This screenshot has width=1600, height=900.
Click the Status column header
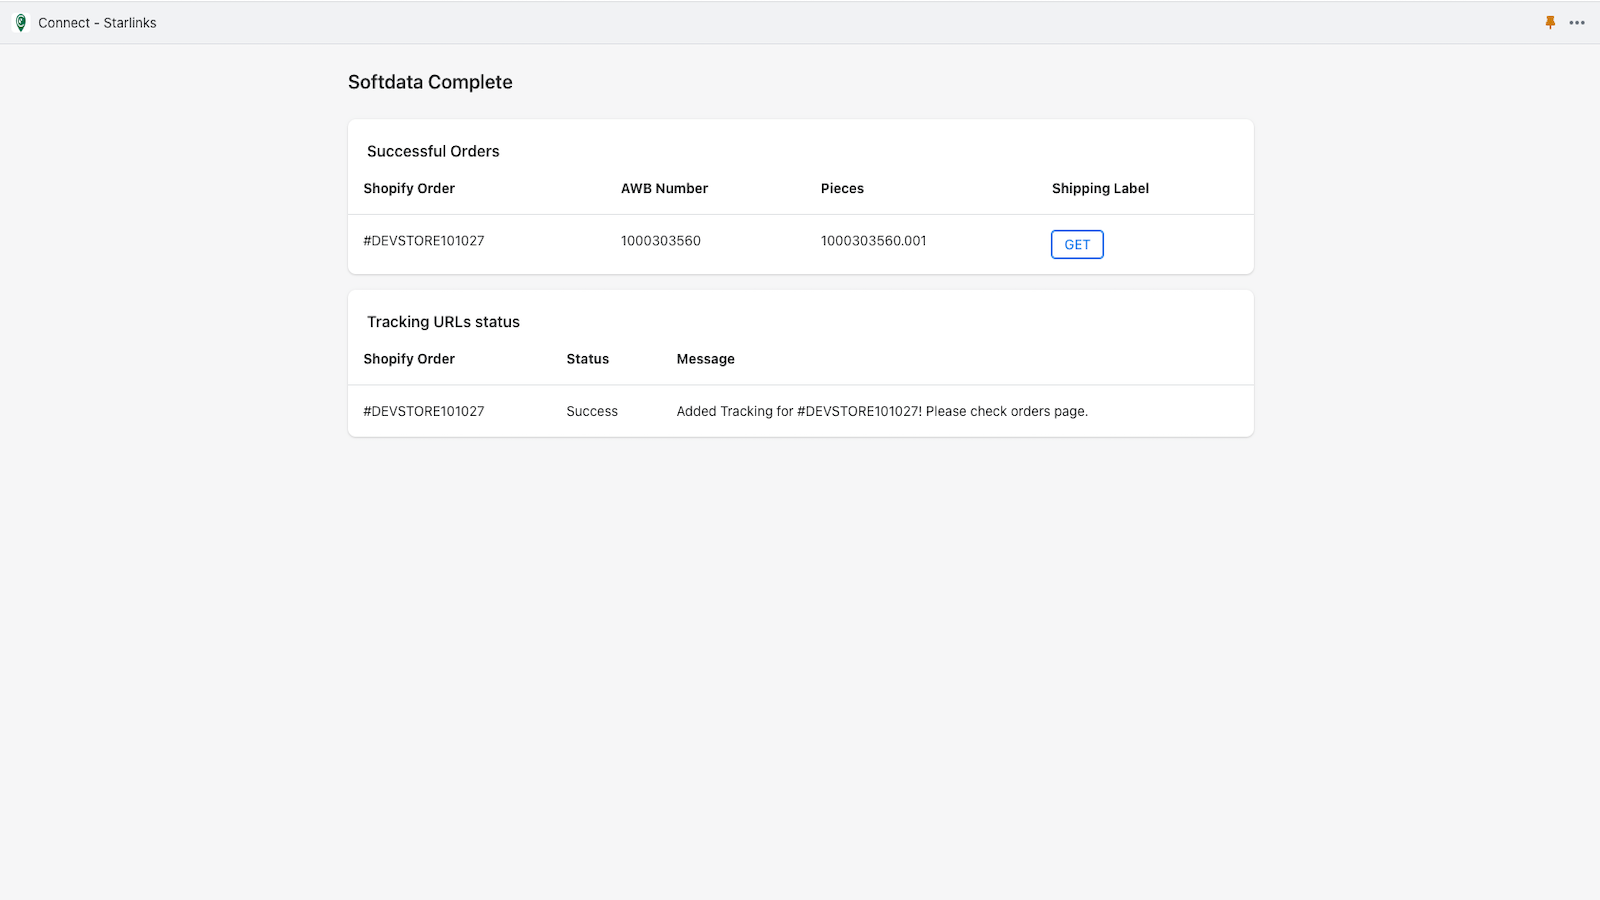pos(587,359)
